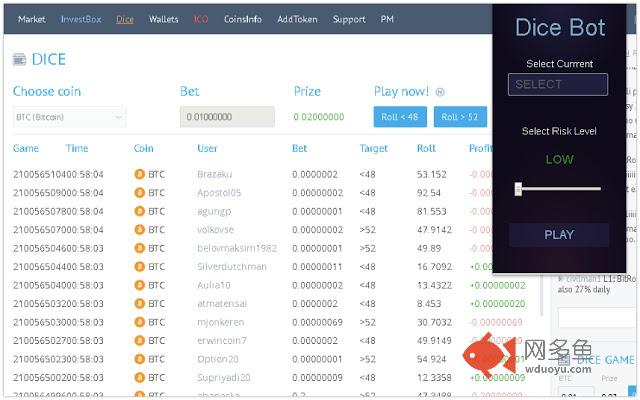This screenshot has height=400, width=640.
Task: Select roll value 53.152
Action: point(431,174)
